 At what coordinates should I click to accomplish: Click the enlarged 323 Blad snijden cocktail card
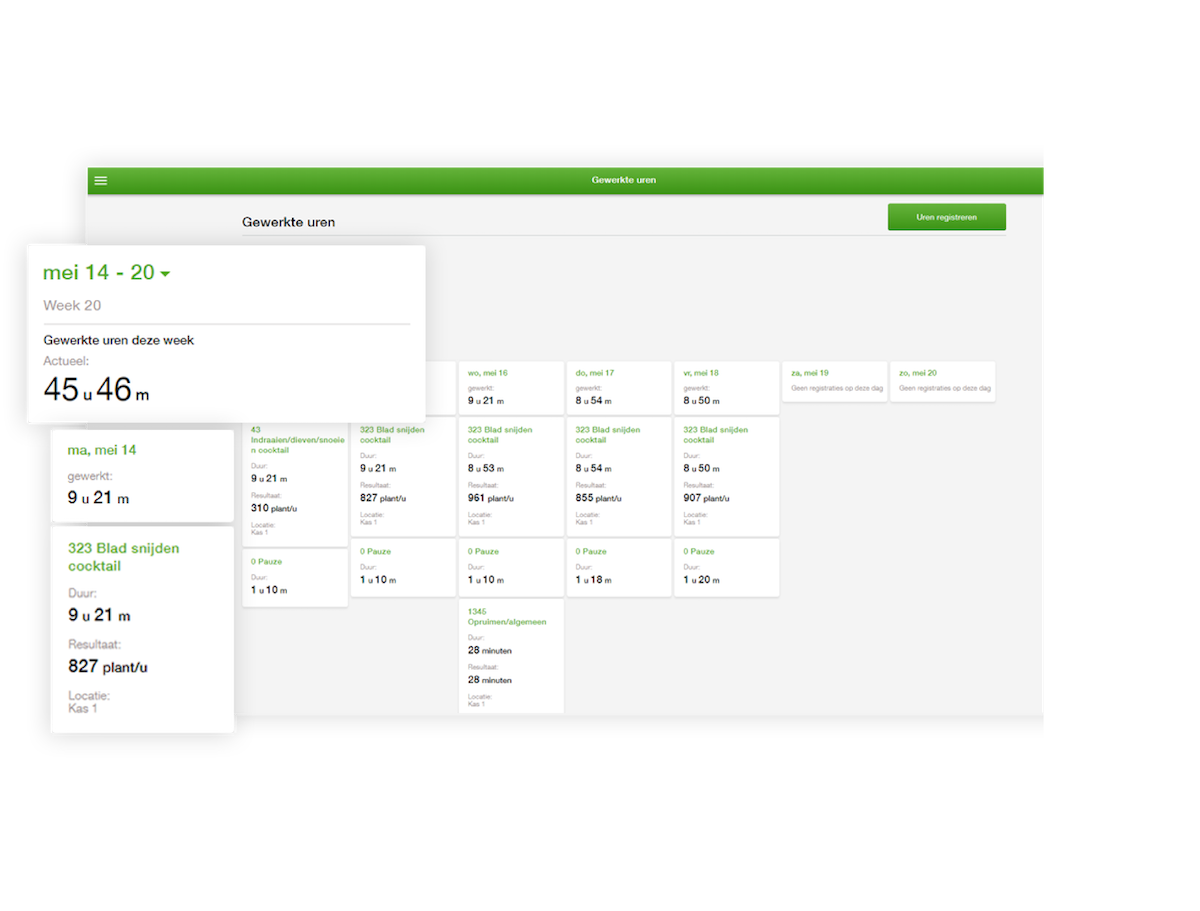click(x=142, y=630)
